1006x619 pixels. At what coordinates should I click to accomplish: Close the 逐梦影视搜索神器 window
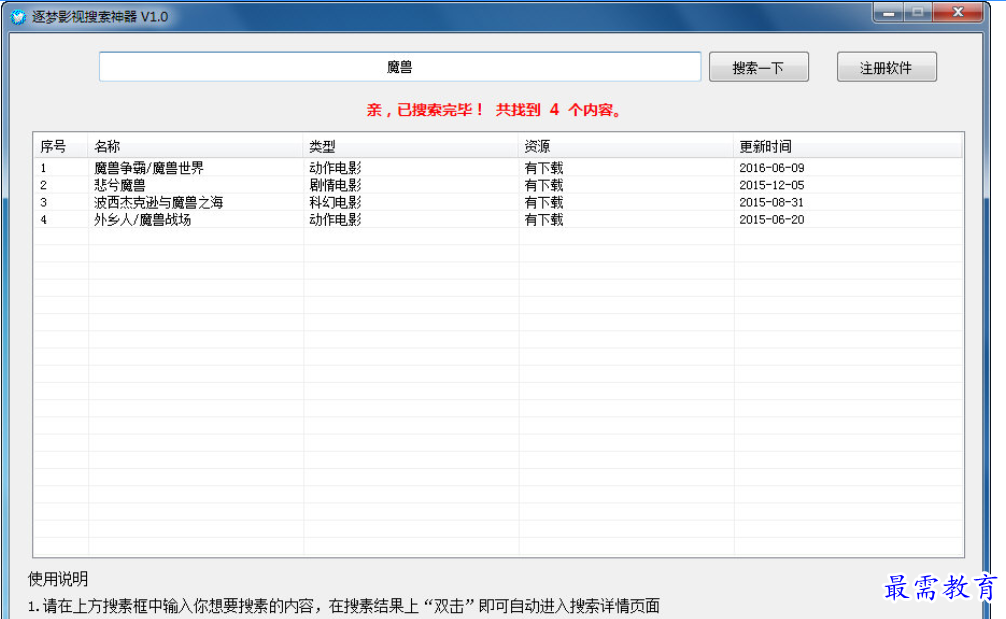pyautogui.click(x=959, y=12)
